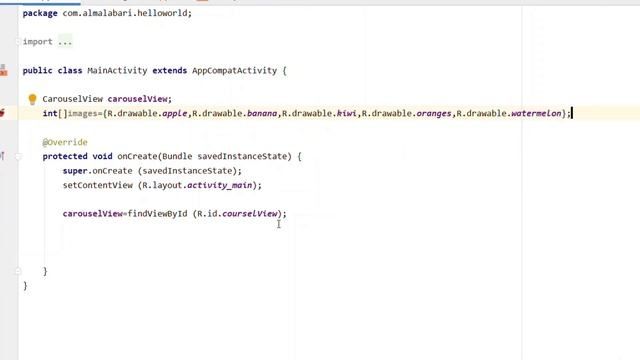Screen dimensions: 640x360
Task: Click the '@Override' annotation
Action: (65, 142)
